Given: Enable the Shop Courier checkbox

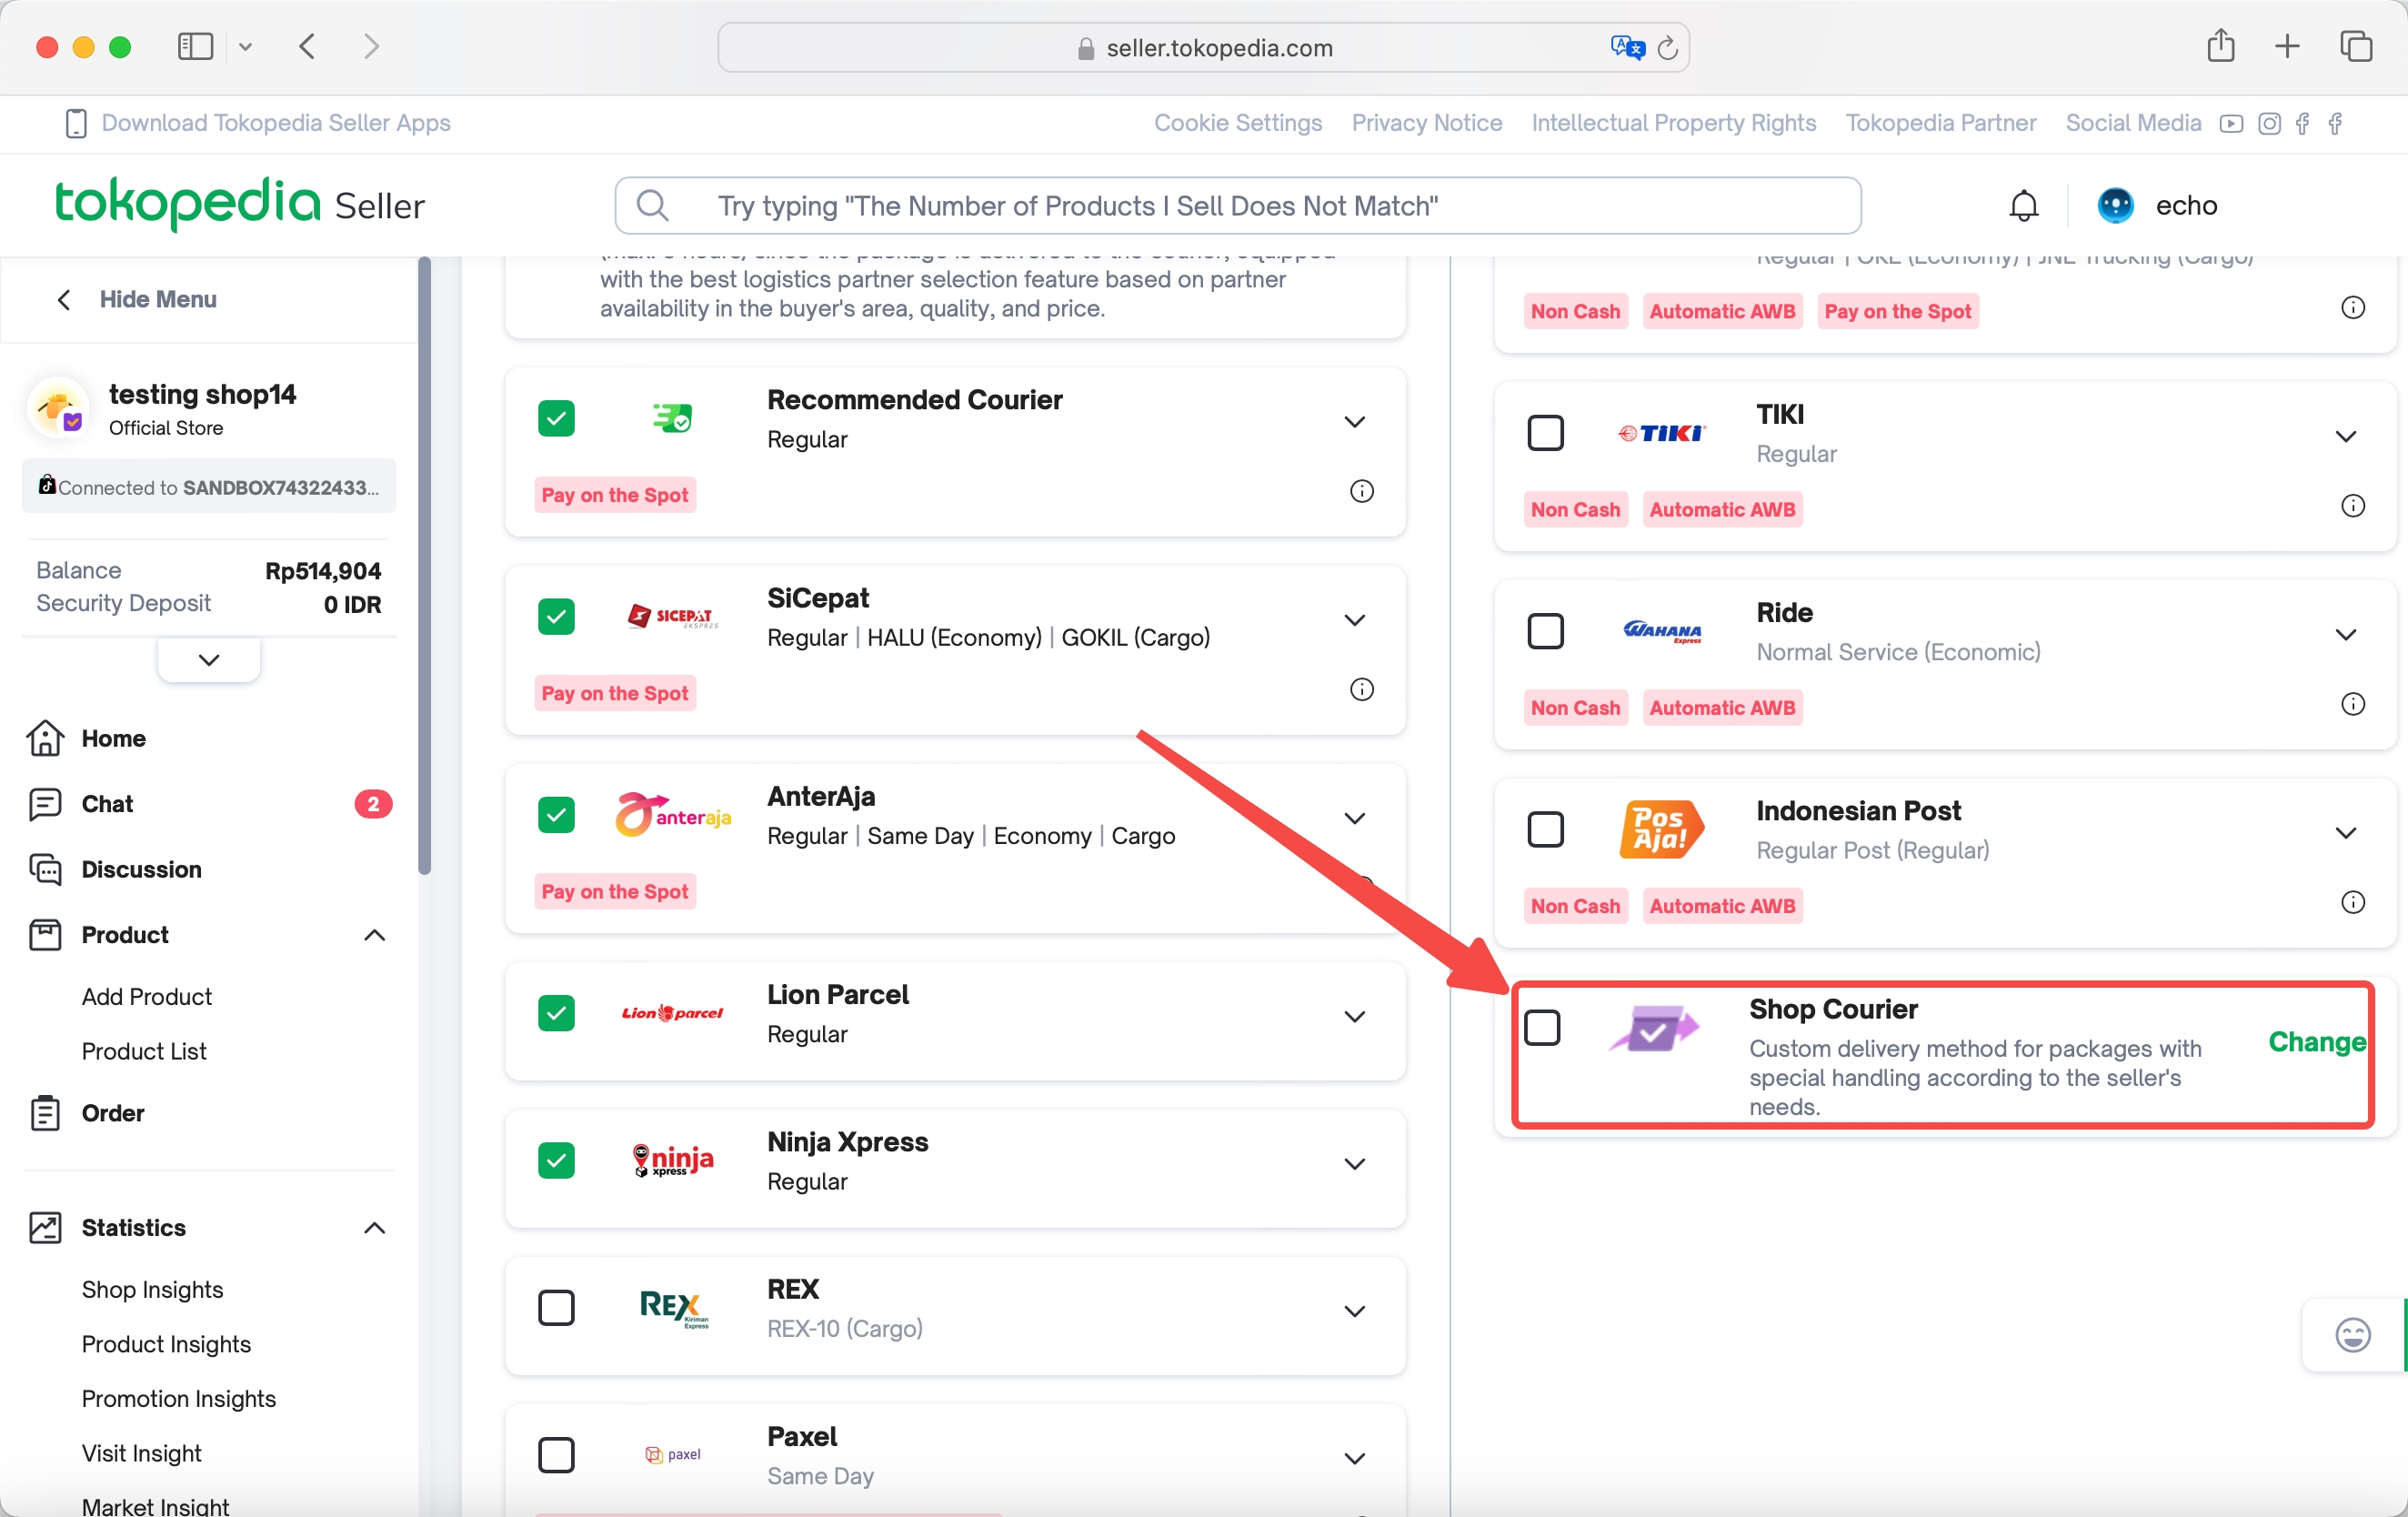Looking at the screenshot, I should point(1541,1027).
